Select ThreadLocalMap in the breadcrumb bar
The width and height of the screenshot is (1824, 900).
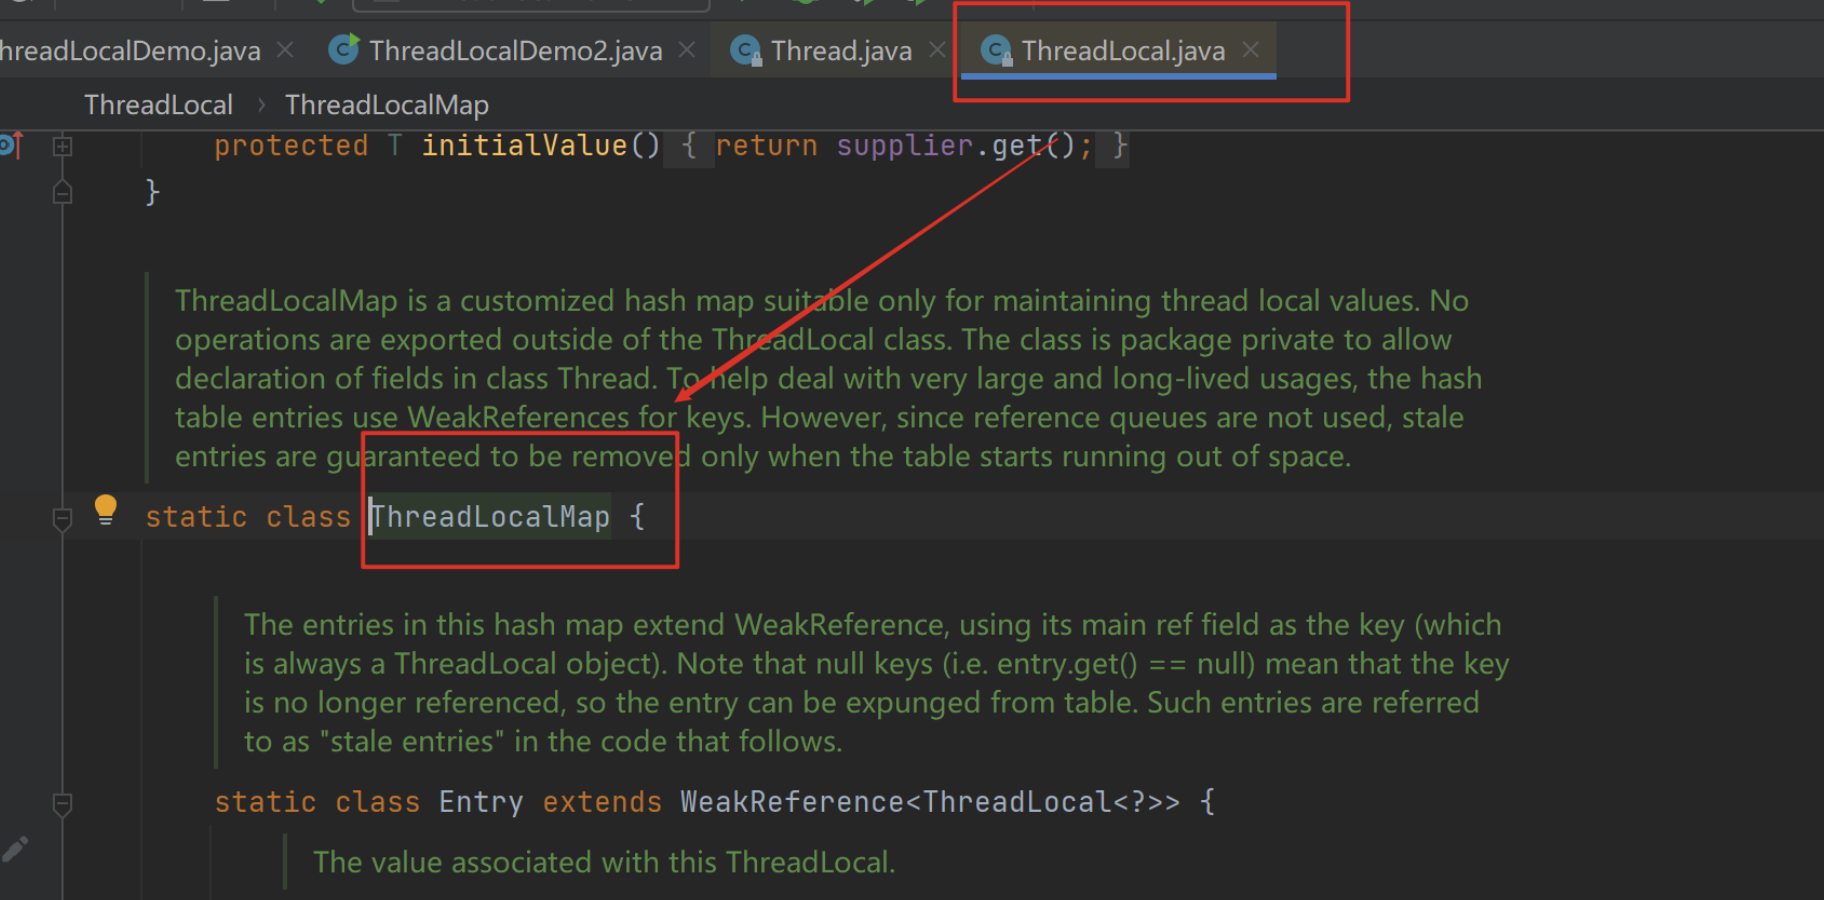point(386,105)
